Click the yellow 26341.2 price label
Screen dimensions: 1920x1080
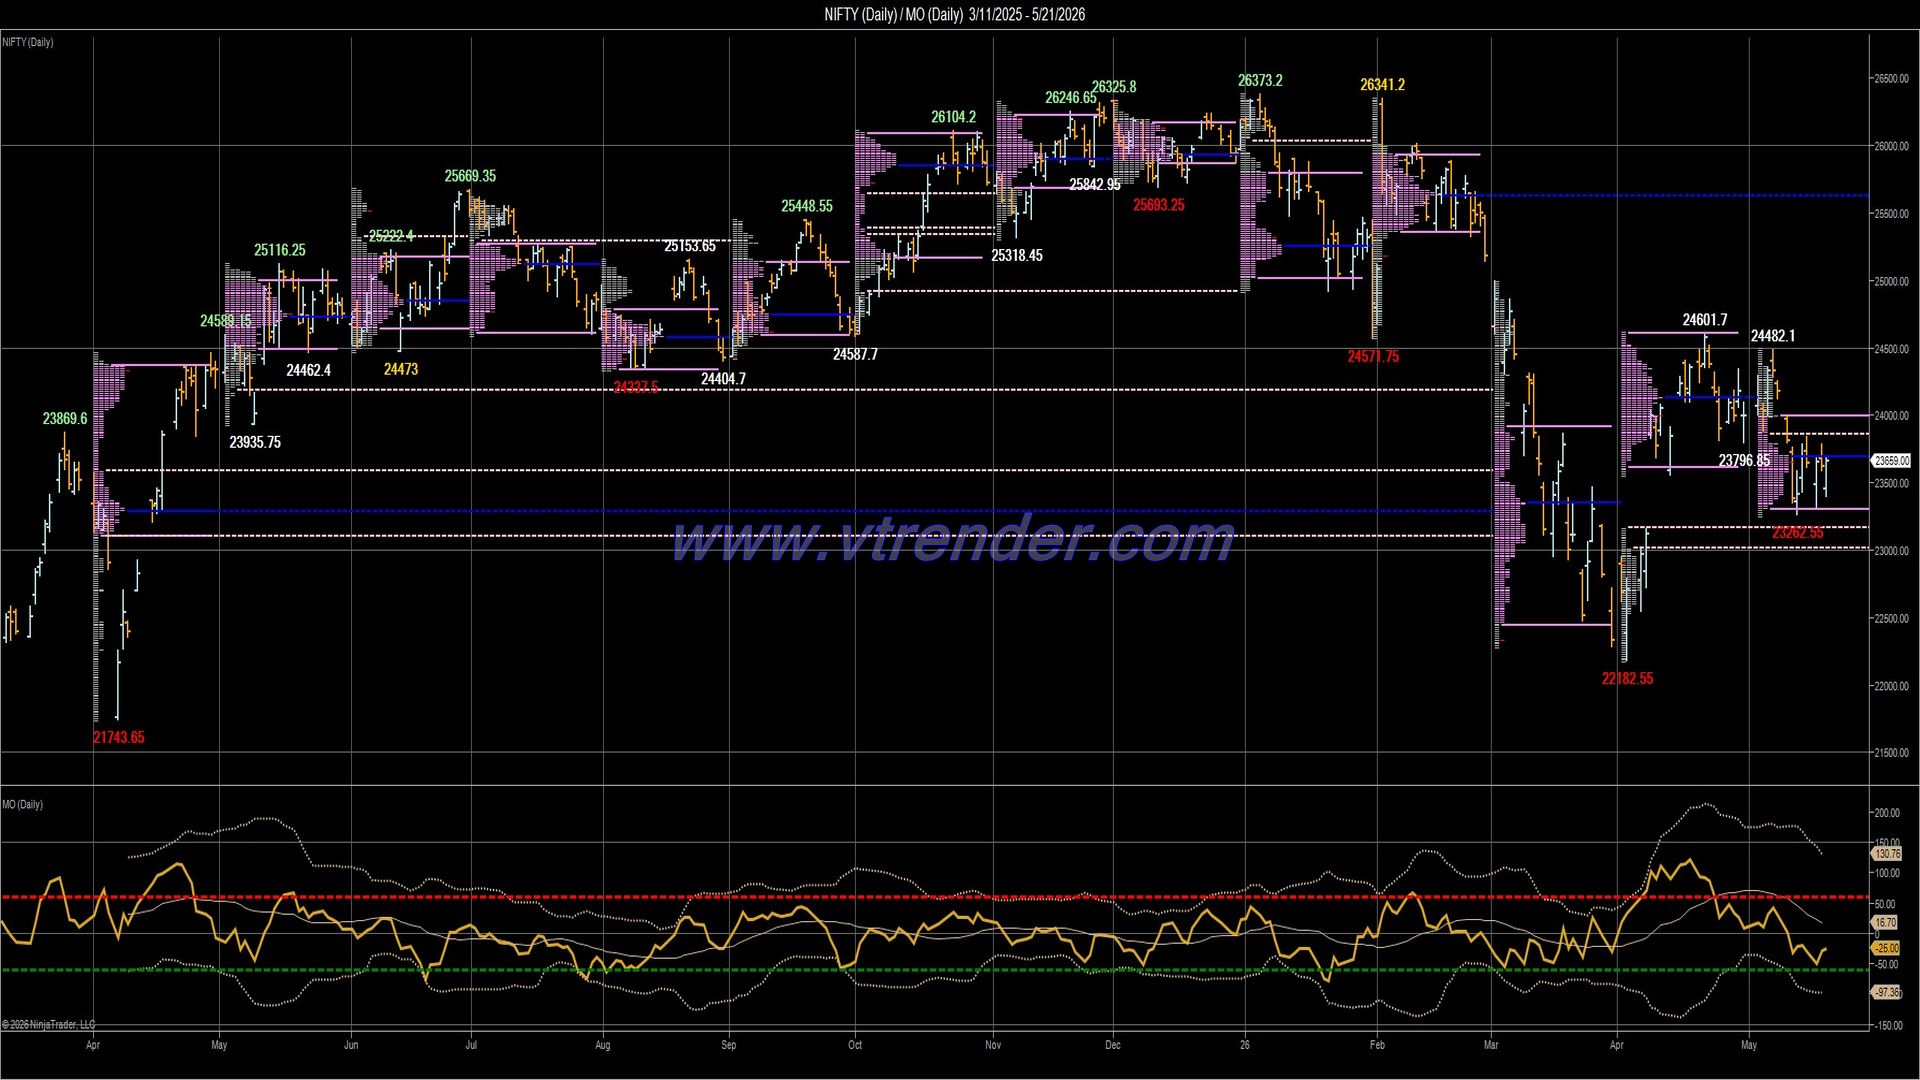pyautogui.click(x=1382, y=85)
